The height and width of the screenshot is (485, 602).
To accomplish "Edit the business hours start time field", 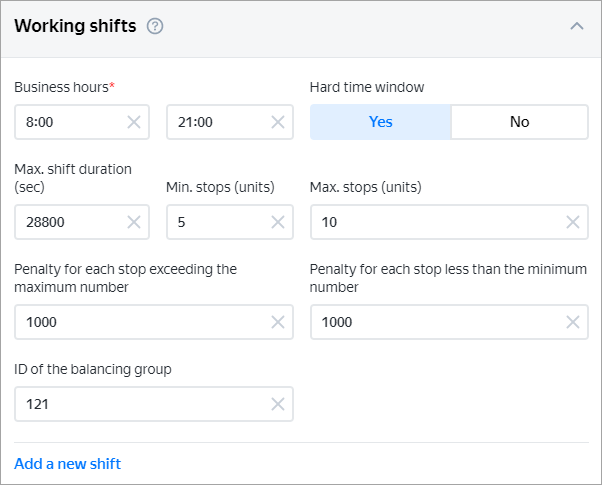I will coord(70,122).
